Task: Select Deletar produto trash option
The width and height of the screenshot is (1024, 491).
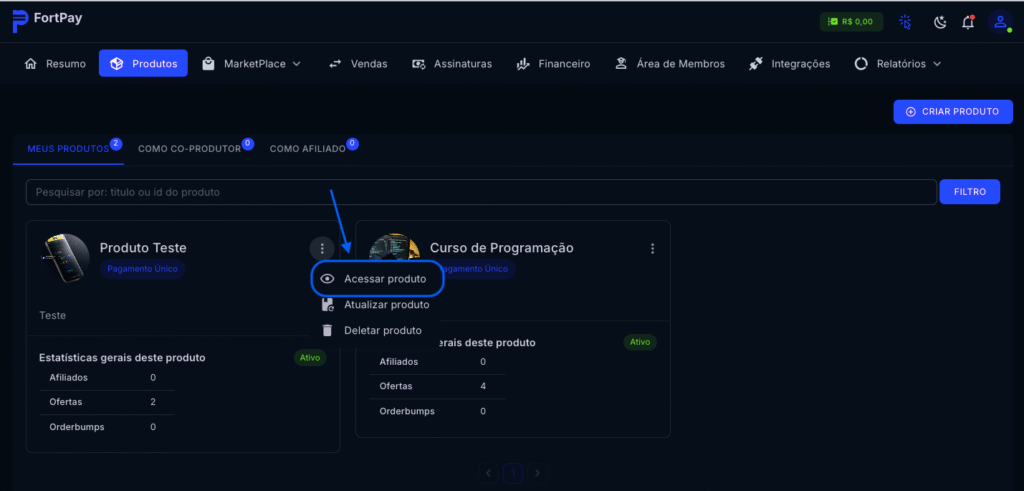Action: pos(382,330)
